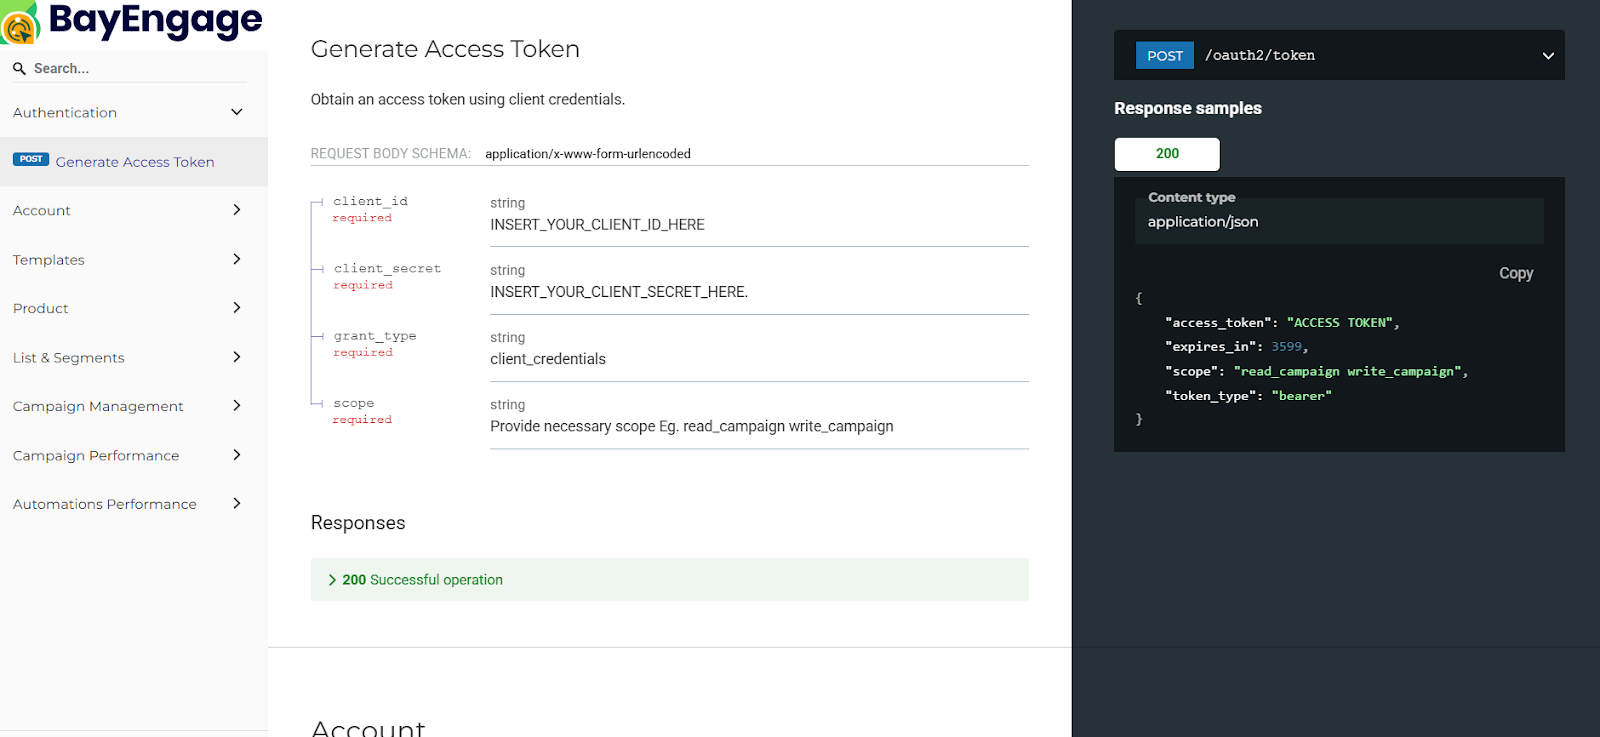
Task: Click "read_campaign write_campaign" scope value
Action: [1347, 372]
